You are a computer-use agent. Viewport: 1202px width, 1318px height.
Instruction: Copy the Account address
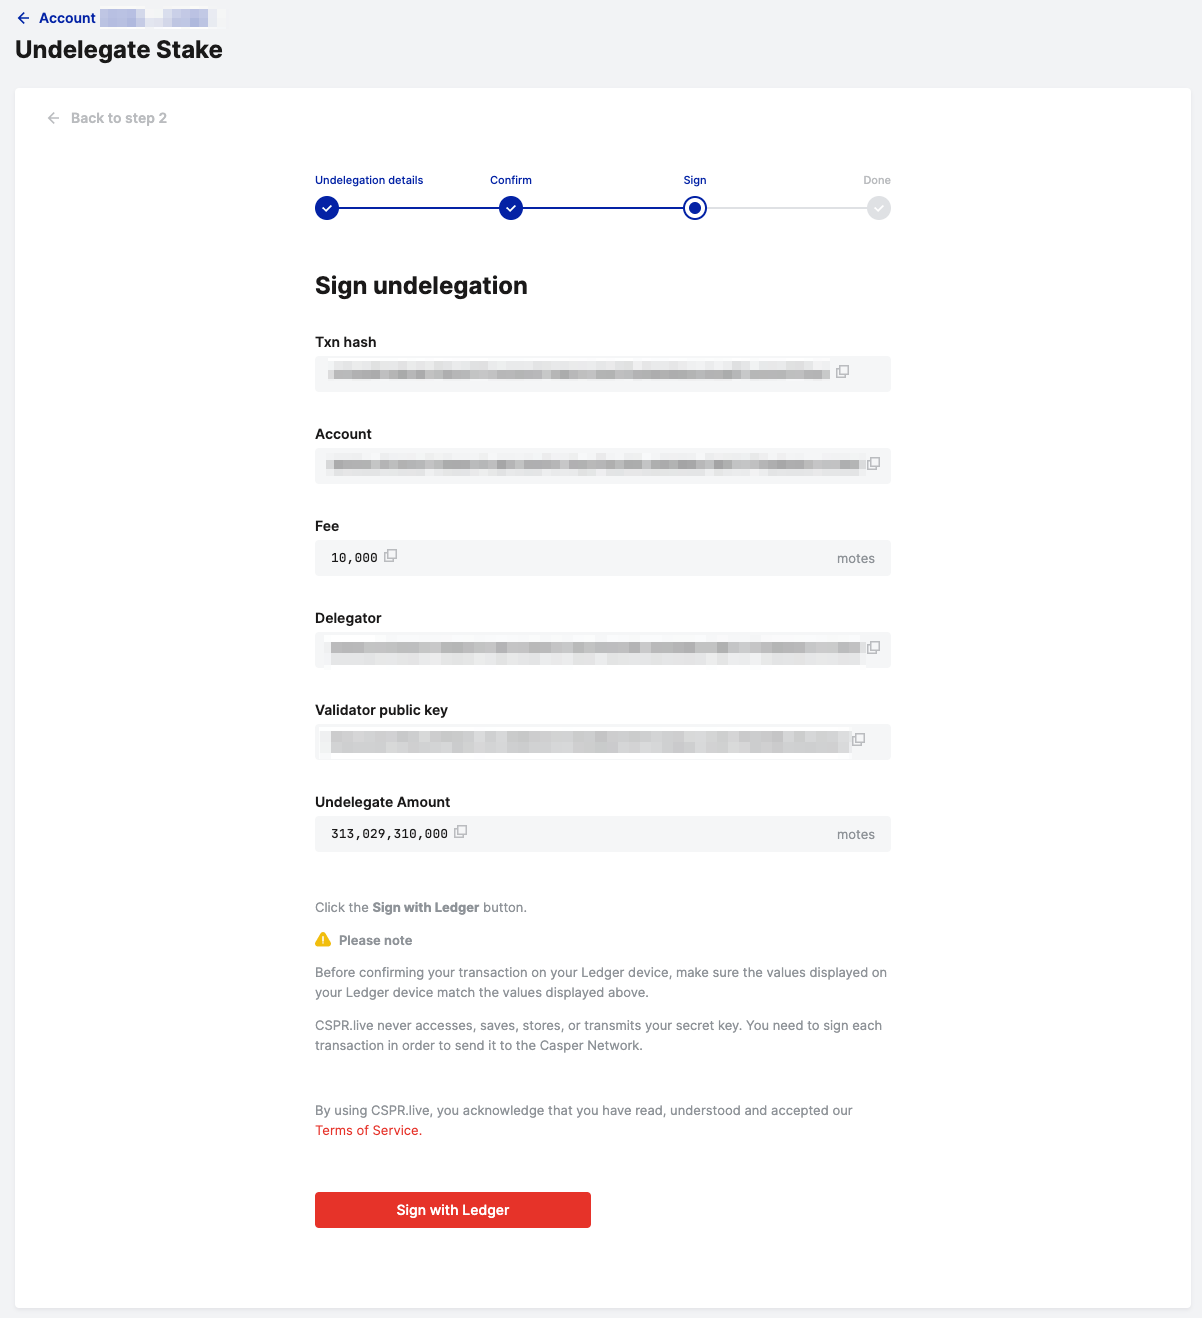(873, 463)
